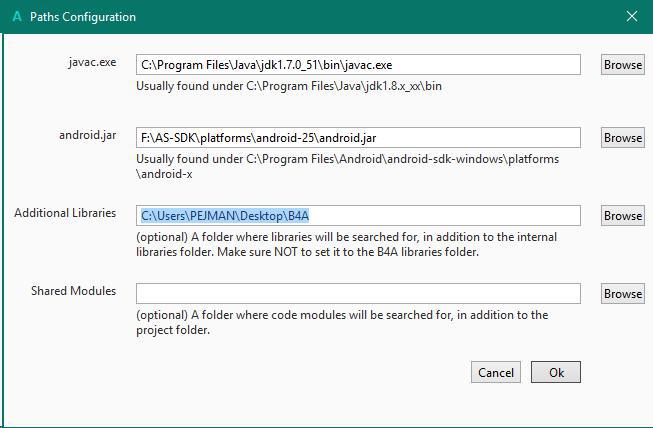This screenshot has width=653, height=428.
Task: Click the javac.exe label
Action: pyautogui.click(x=95, y=62)
